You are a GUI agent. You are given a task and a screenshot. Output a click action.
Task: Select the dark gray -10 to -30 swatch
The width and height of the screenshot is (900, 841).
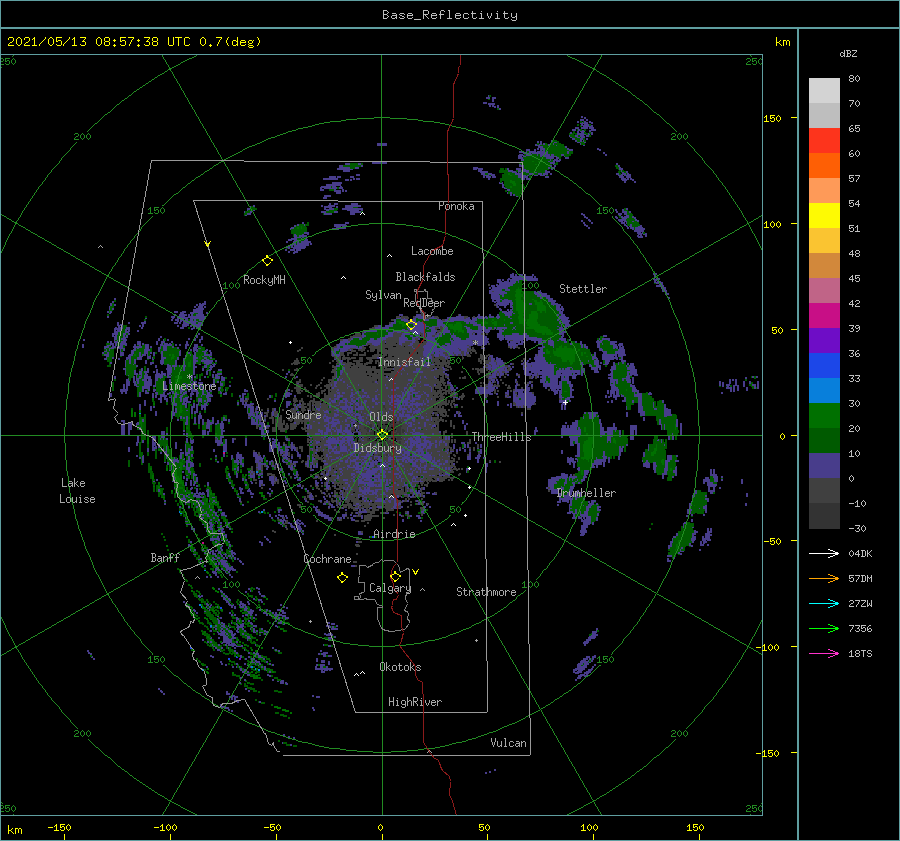(x=824, y=516)
